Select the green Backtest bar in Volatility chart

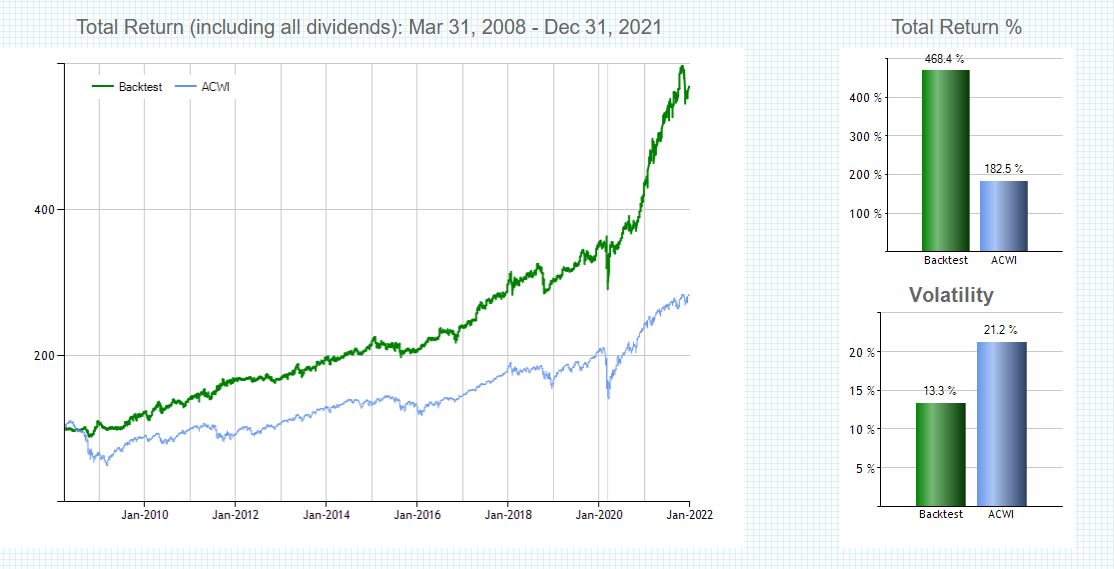click(941, 455)
